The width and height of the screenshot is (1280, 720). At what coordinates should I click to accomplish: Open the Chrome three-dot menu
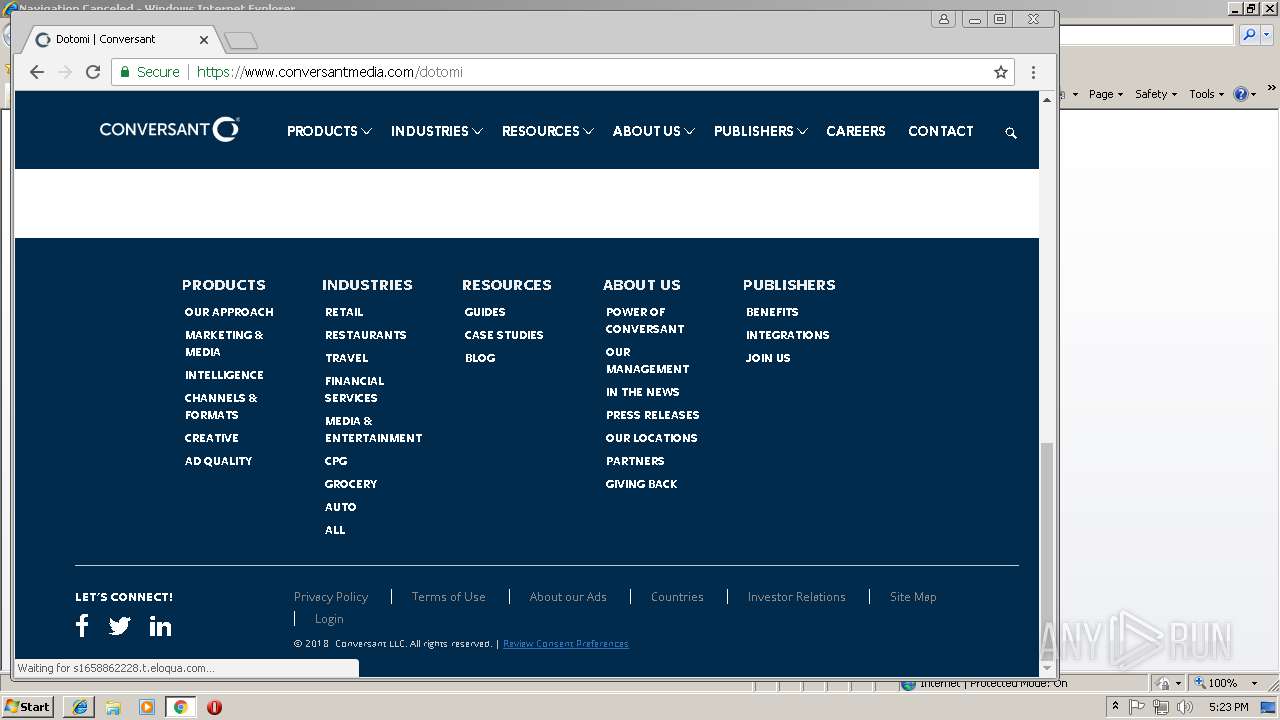point(1033,72)
